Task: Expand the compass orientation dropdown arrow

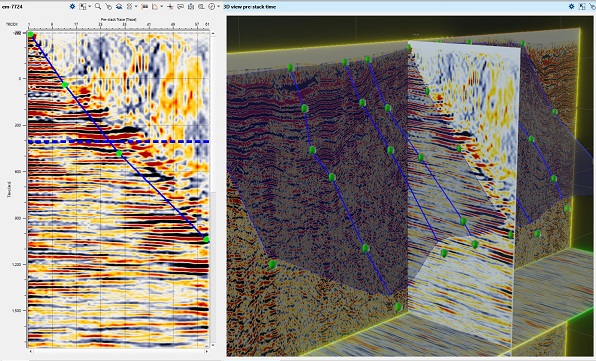Action: click(218, 6)
